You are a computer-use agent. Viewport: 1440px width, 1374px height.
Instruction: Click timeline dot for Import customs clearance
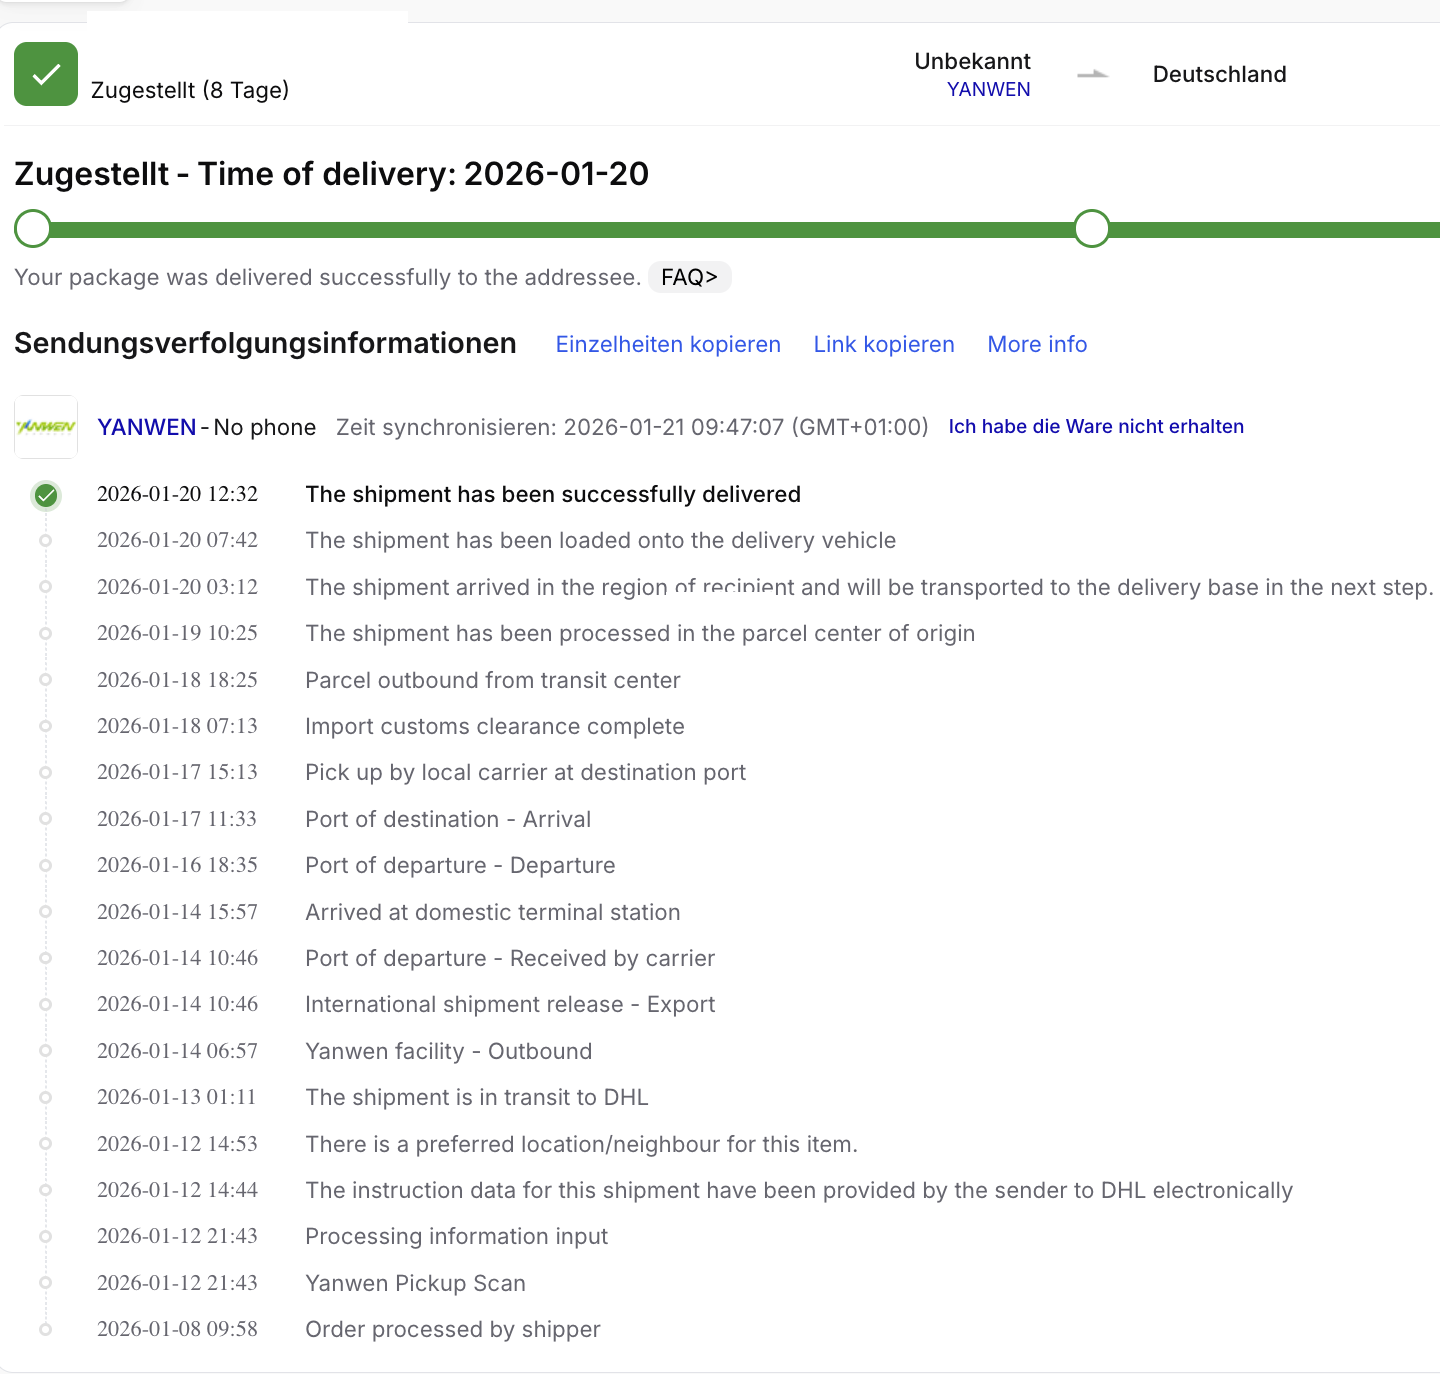click(46, 726)
